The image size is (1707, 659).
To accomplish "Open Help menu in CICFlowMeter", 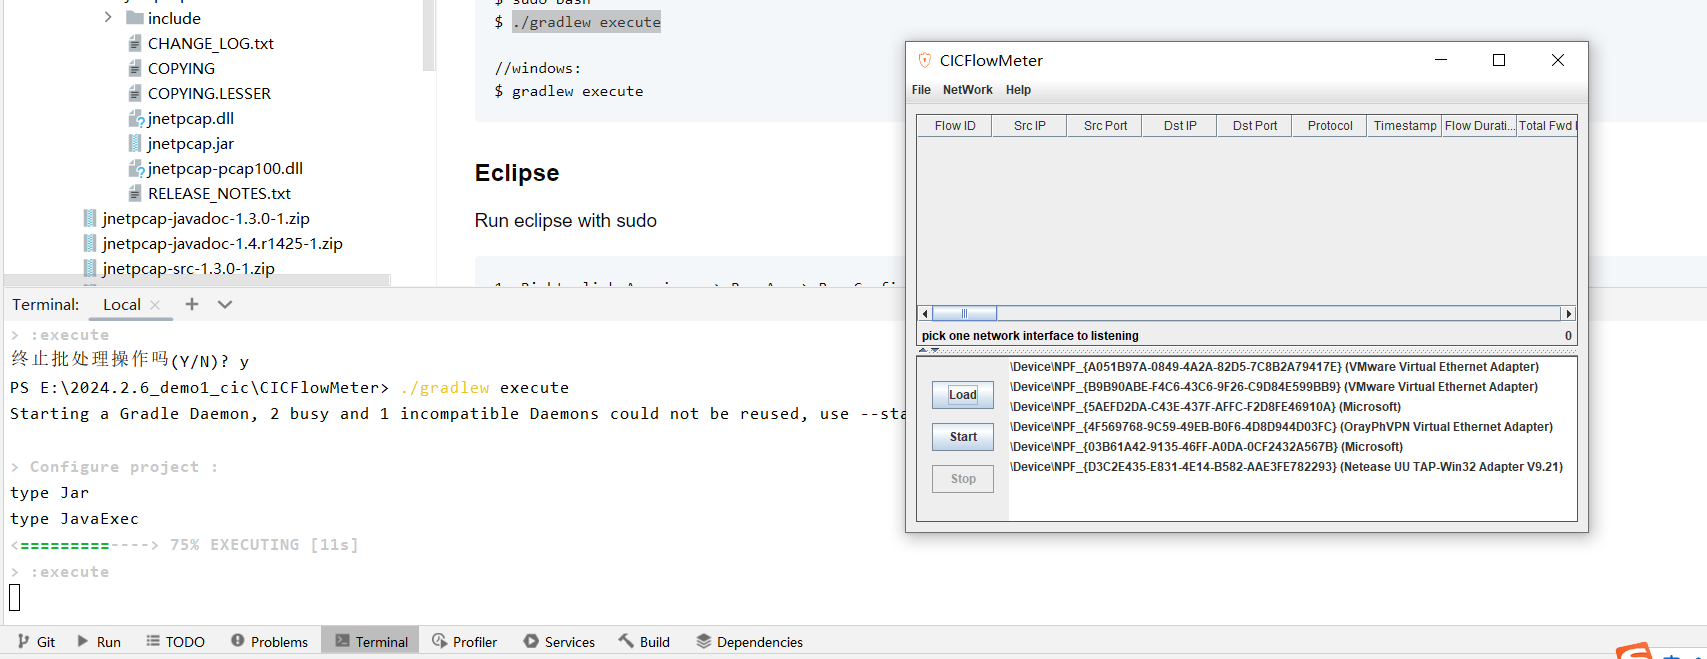I will tap(1018, 90).
